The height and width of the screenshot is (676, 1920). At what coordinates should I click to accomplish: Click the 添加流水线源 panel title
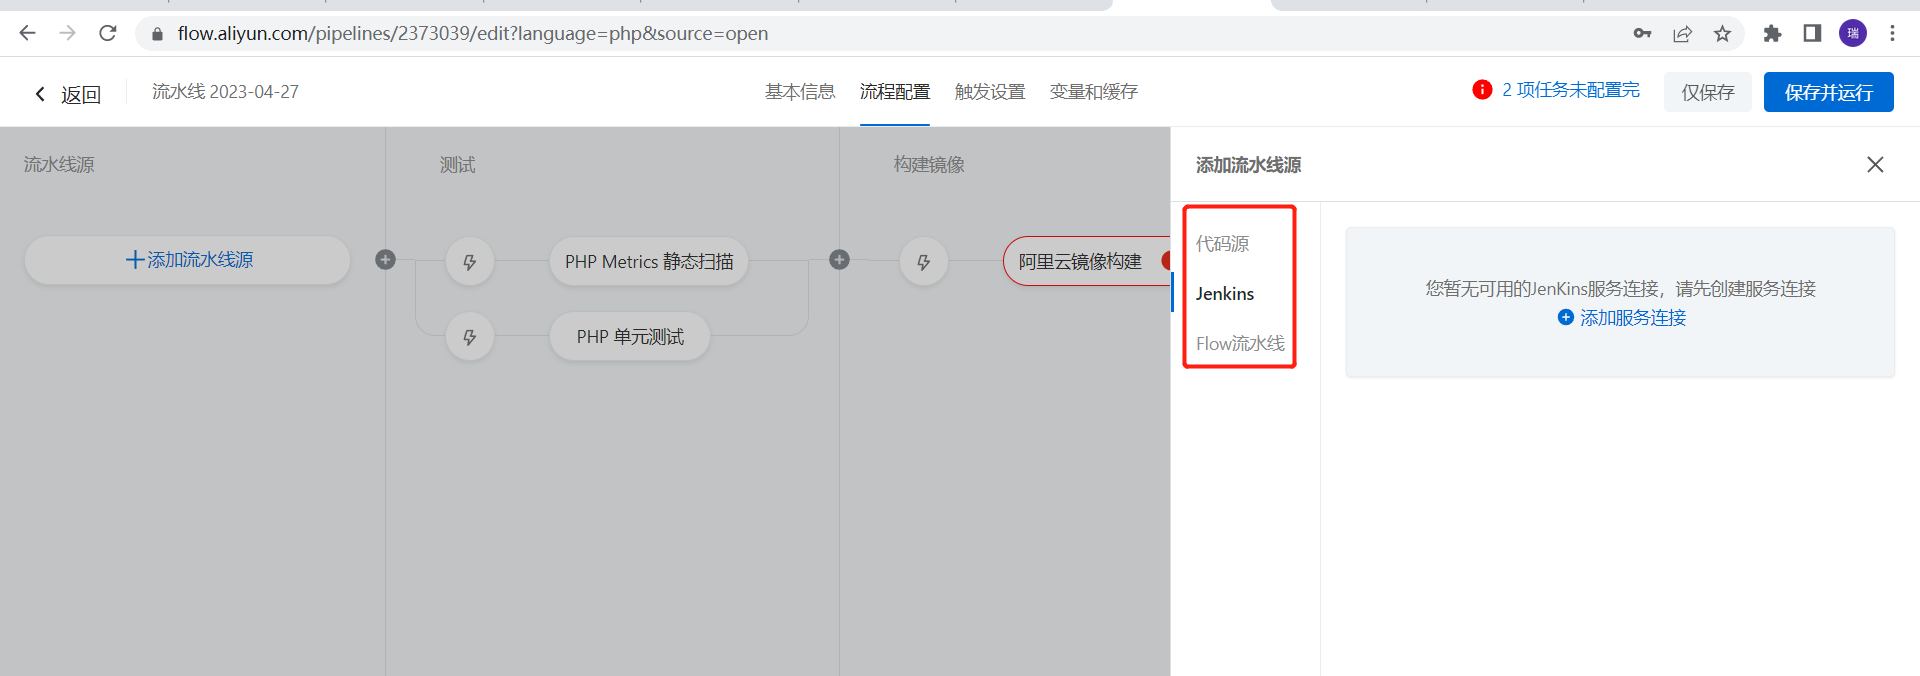1248,165
